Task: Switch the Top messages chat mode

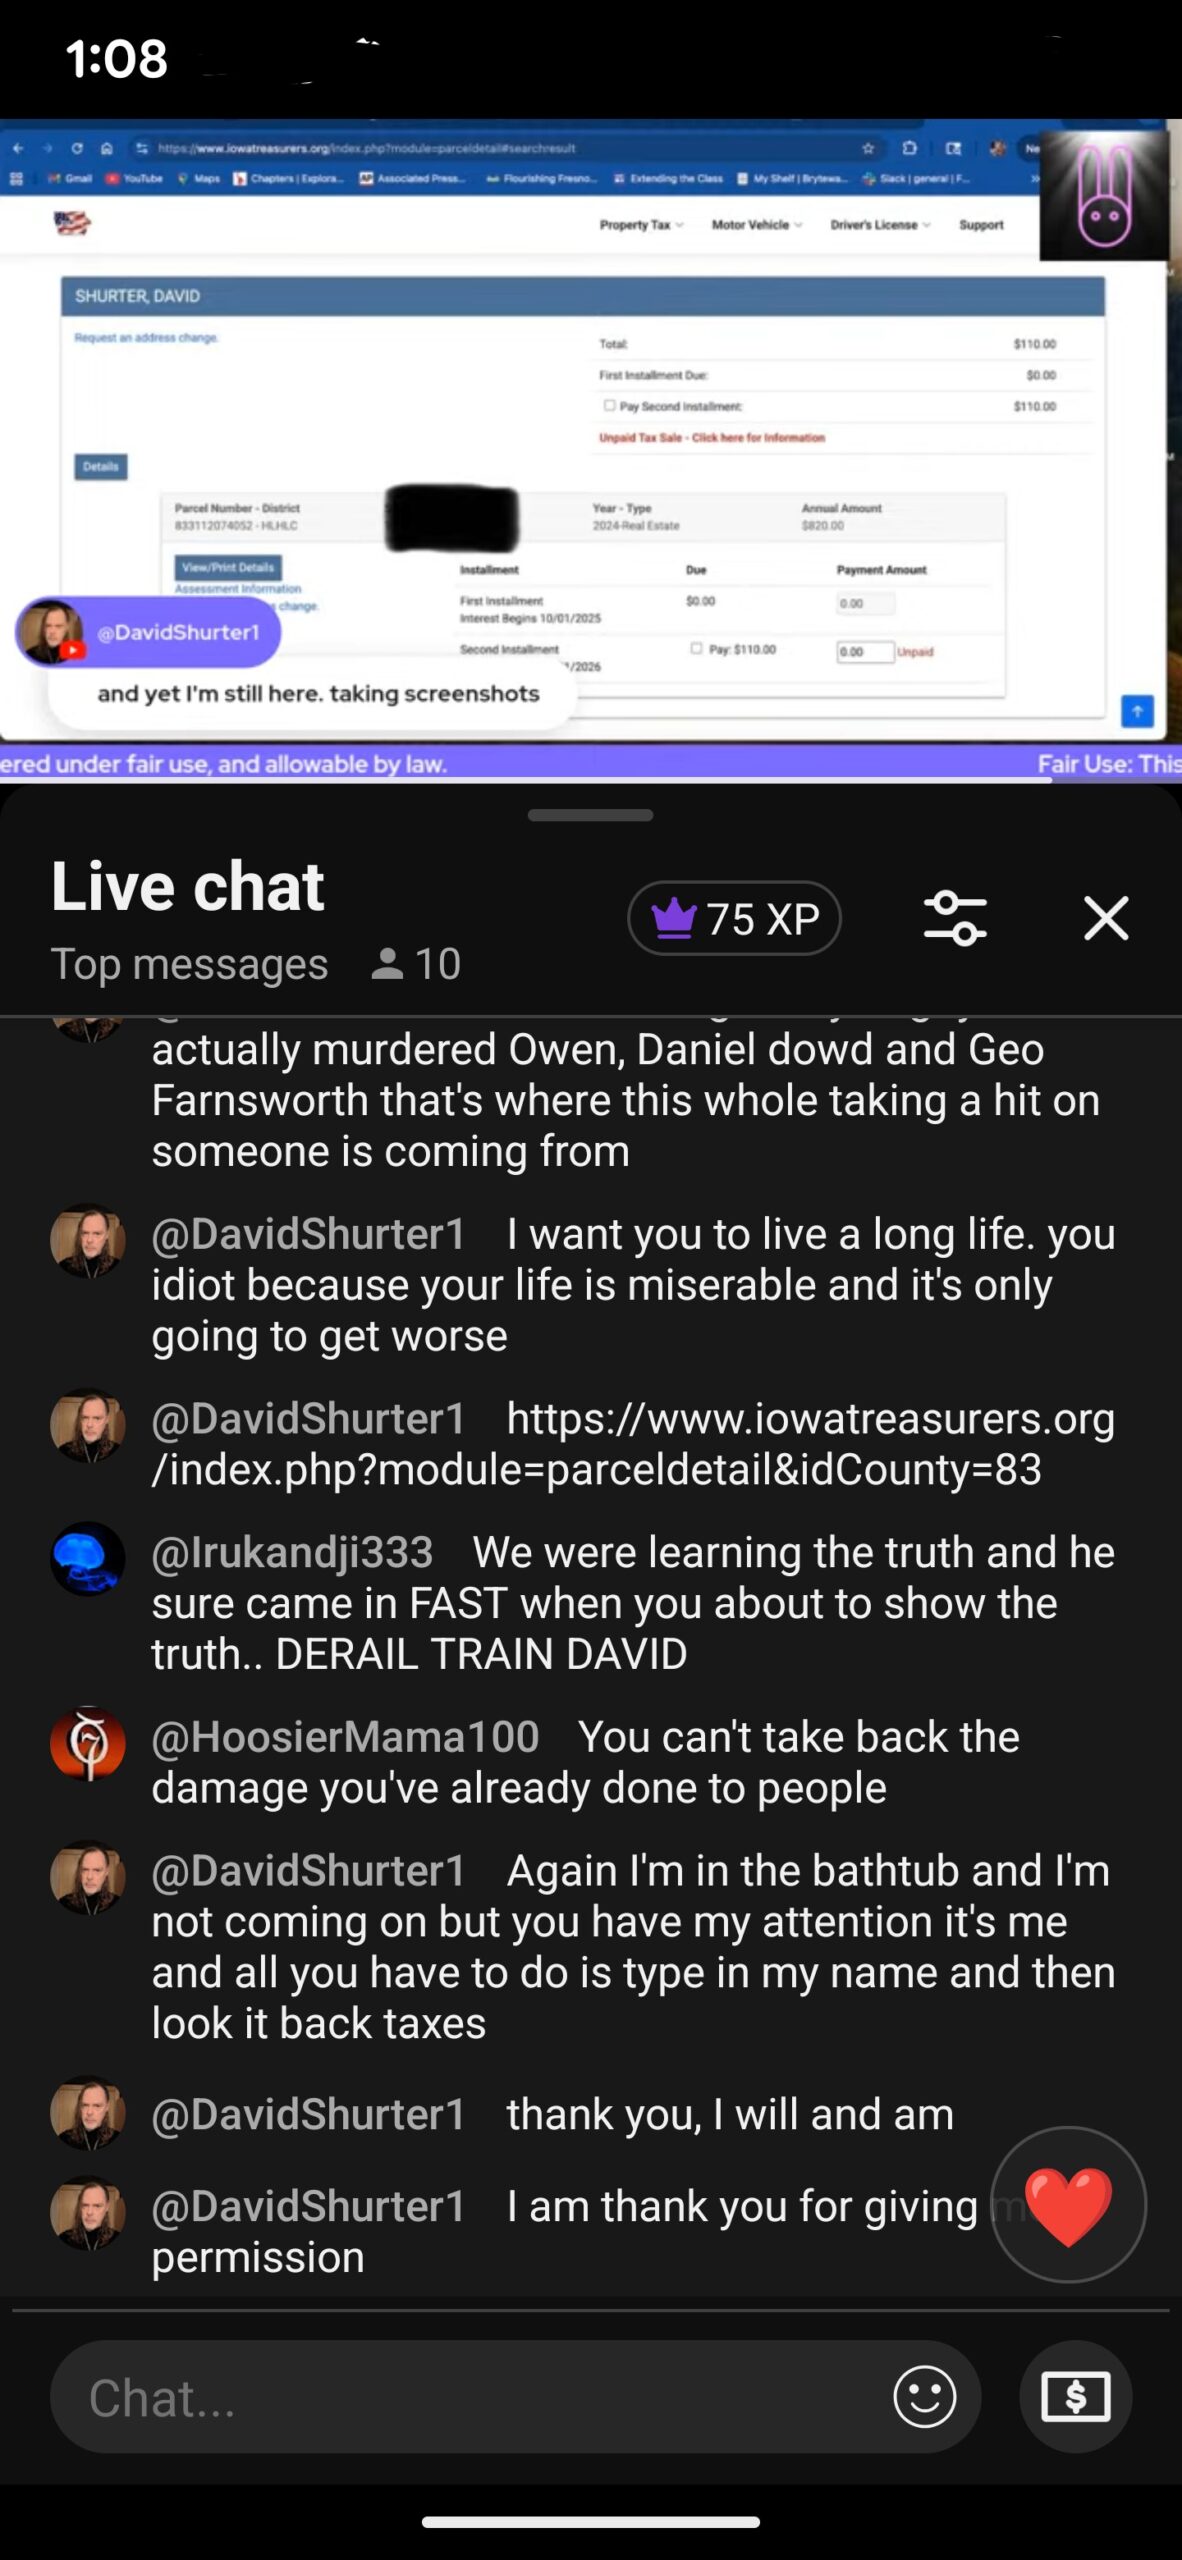Action: (x=189, y=964)
